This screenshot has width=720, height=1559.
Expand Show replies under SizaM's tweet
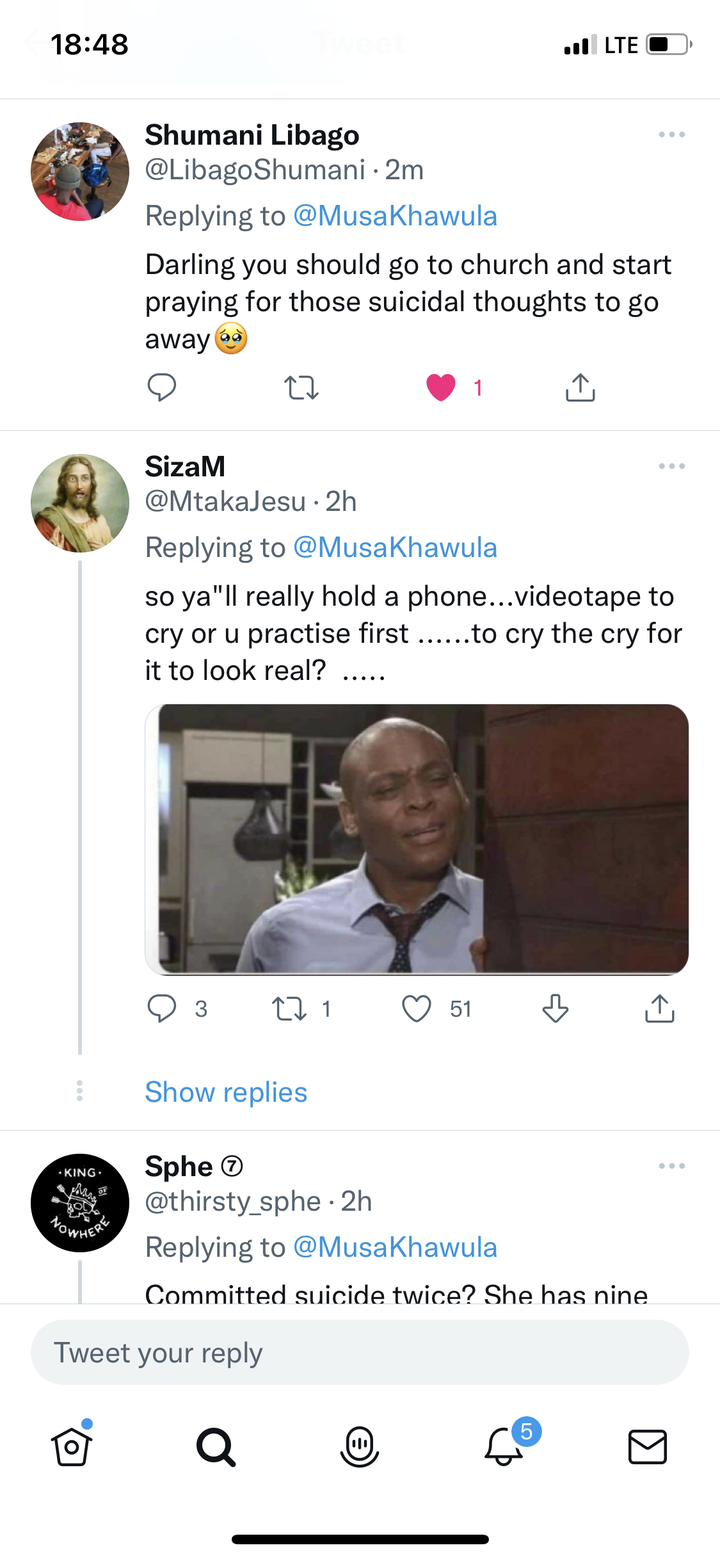coord(226,1092)
